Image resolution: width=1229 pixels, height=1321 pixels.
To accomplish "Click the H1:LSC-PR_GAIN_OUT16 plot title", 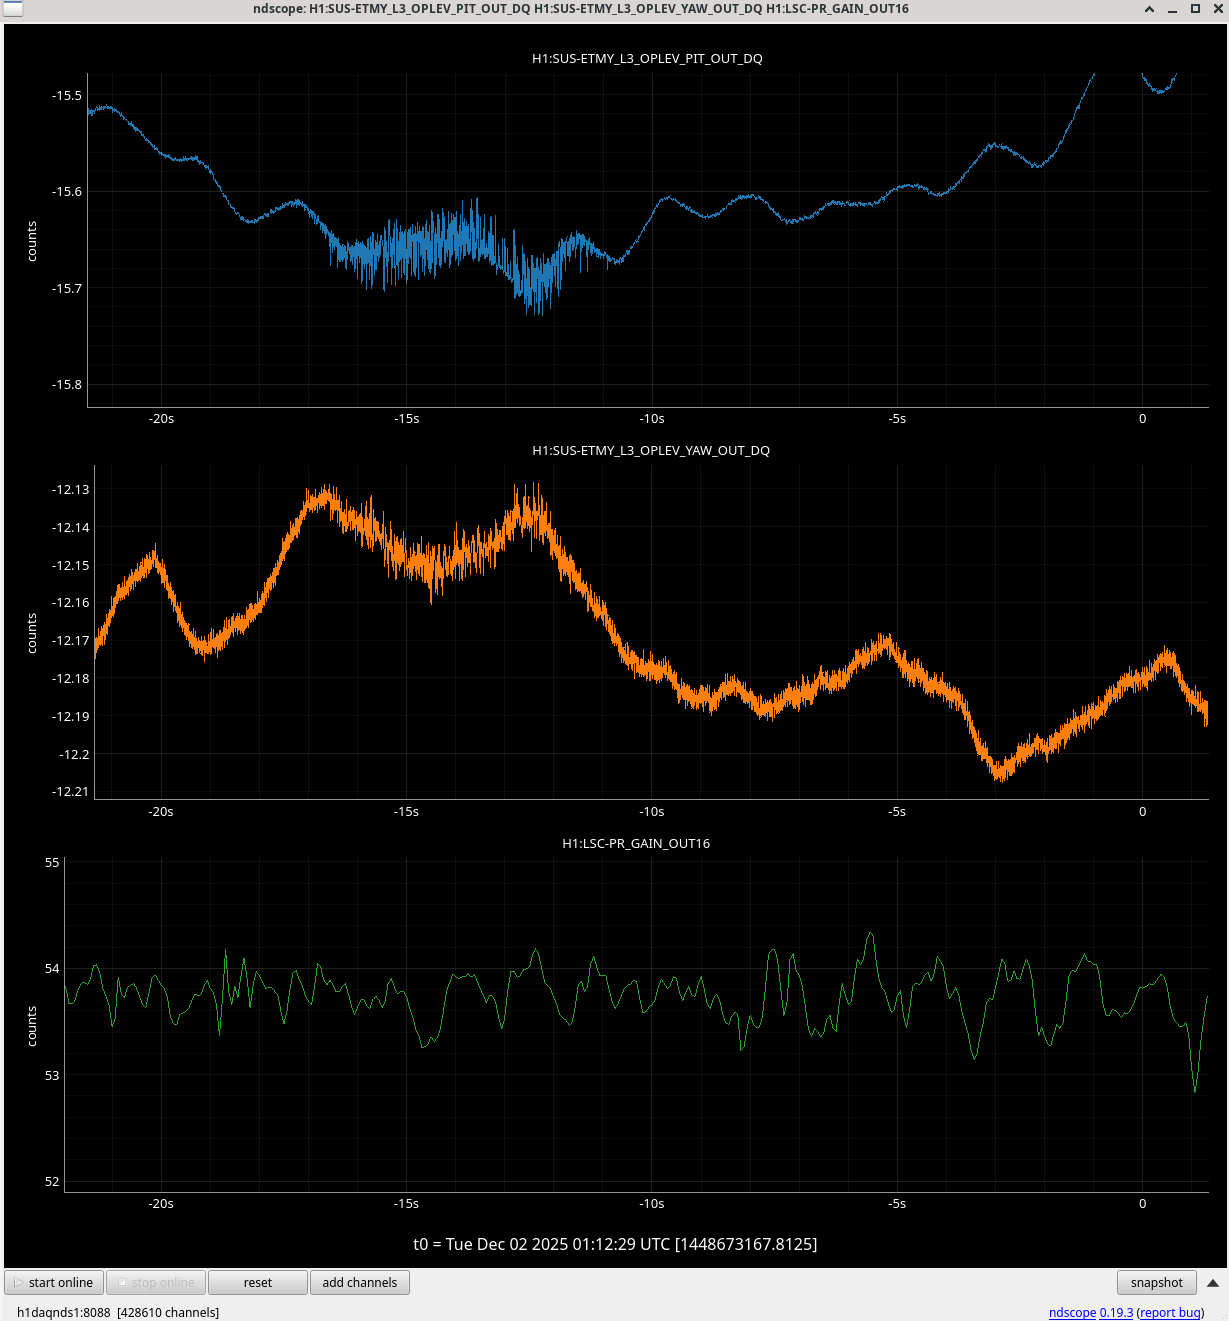I will pyautogui.click(x=636, y=844).
